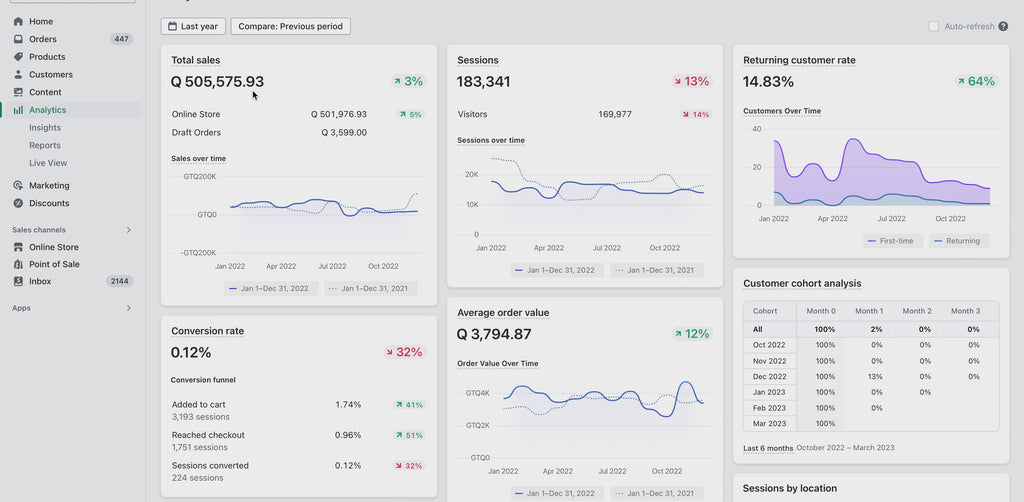The image size is (1024, 502).
Task: Expand the Apps section chevron
Action: coord(129,308)
